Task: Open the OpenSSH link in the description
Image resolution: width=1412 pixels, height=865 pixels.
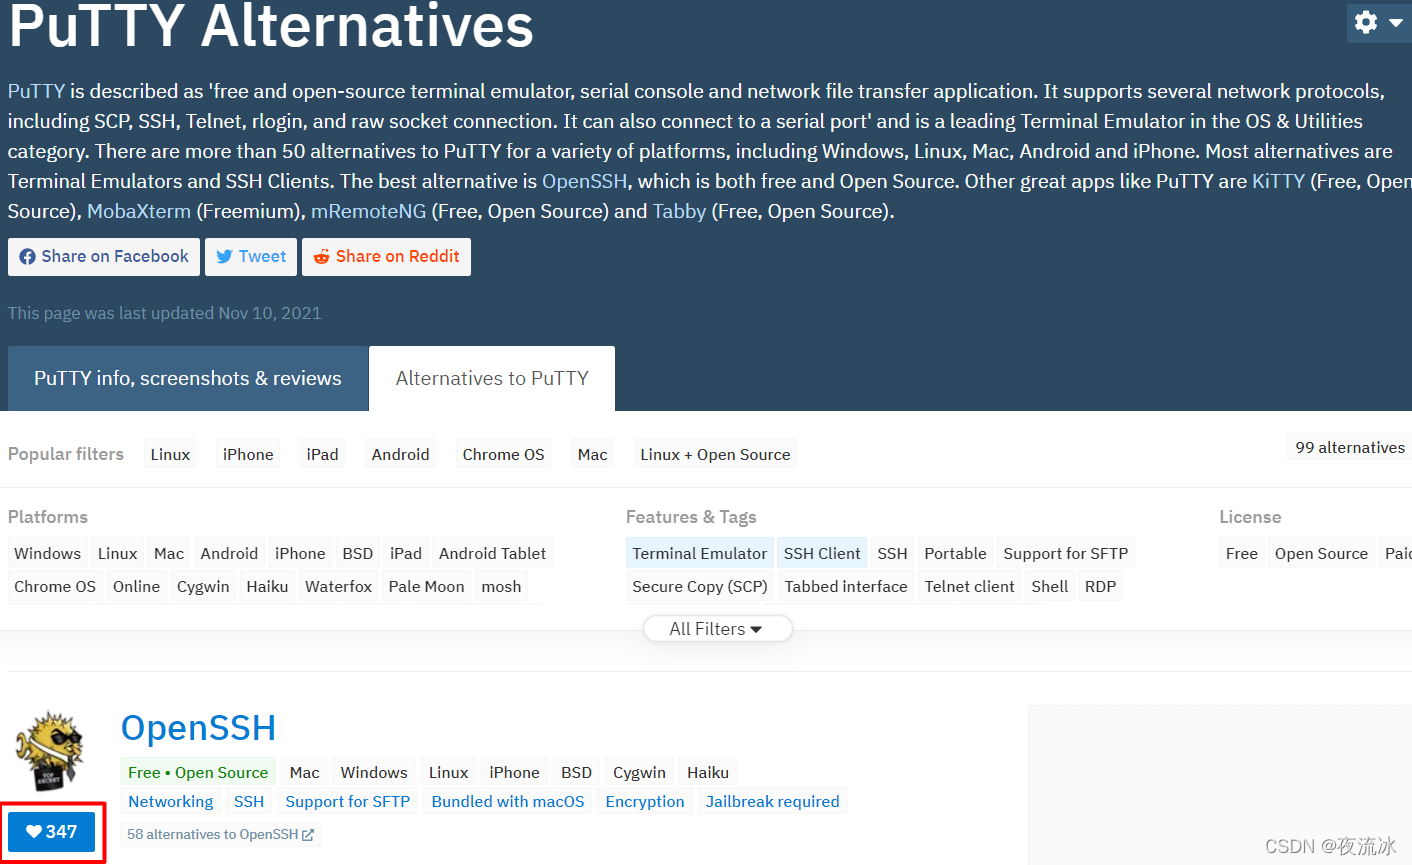Action: click(585, 181)
